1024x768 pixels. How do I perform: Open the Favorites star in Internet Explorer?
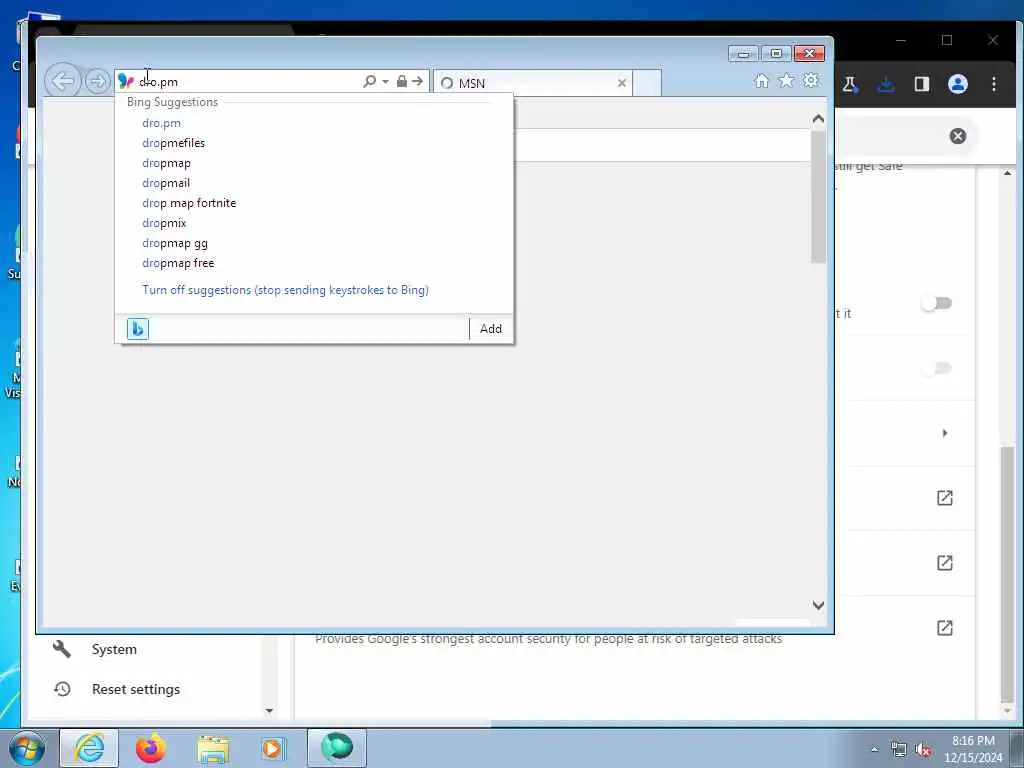point(786,80)
